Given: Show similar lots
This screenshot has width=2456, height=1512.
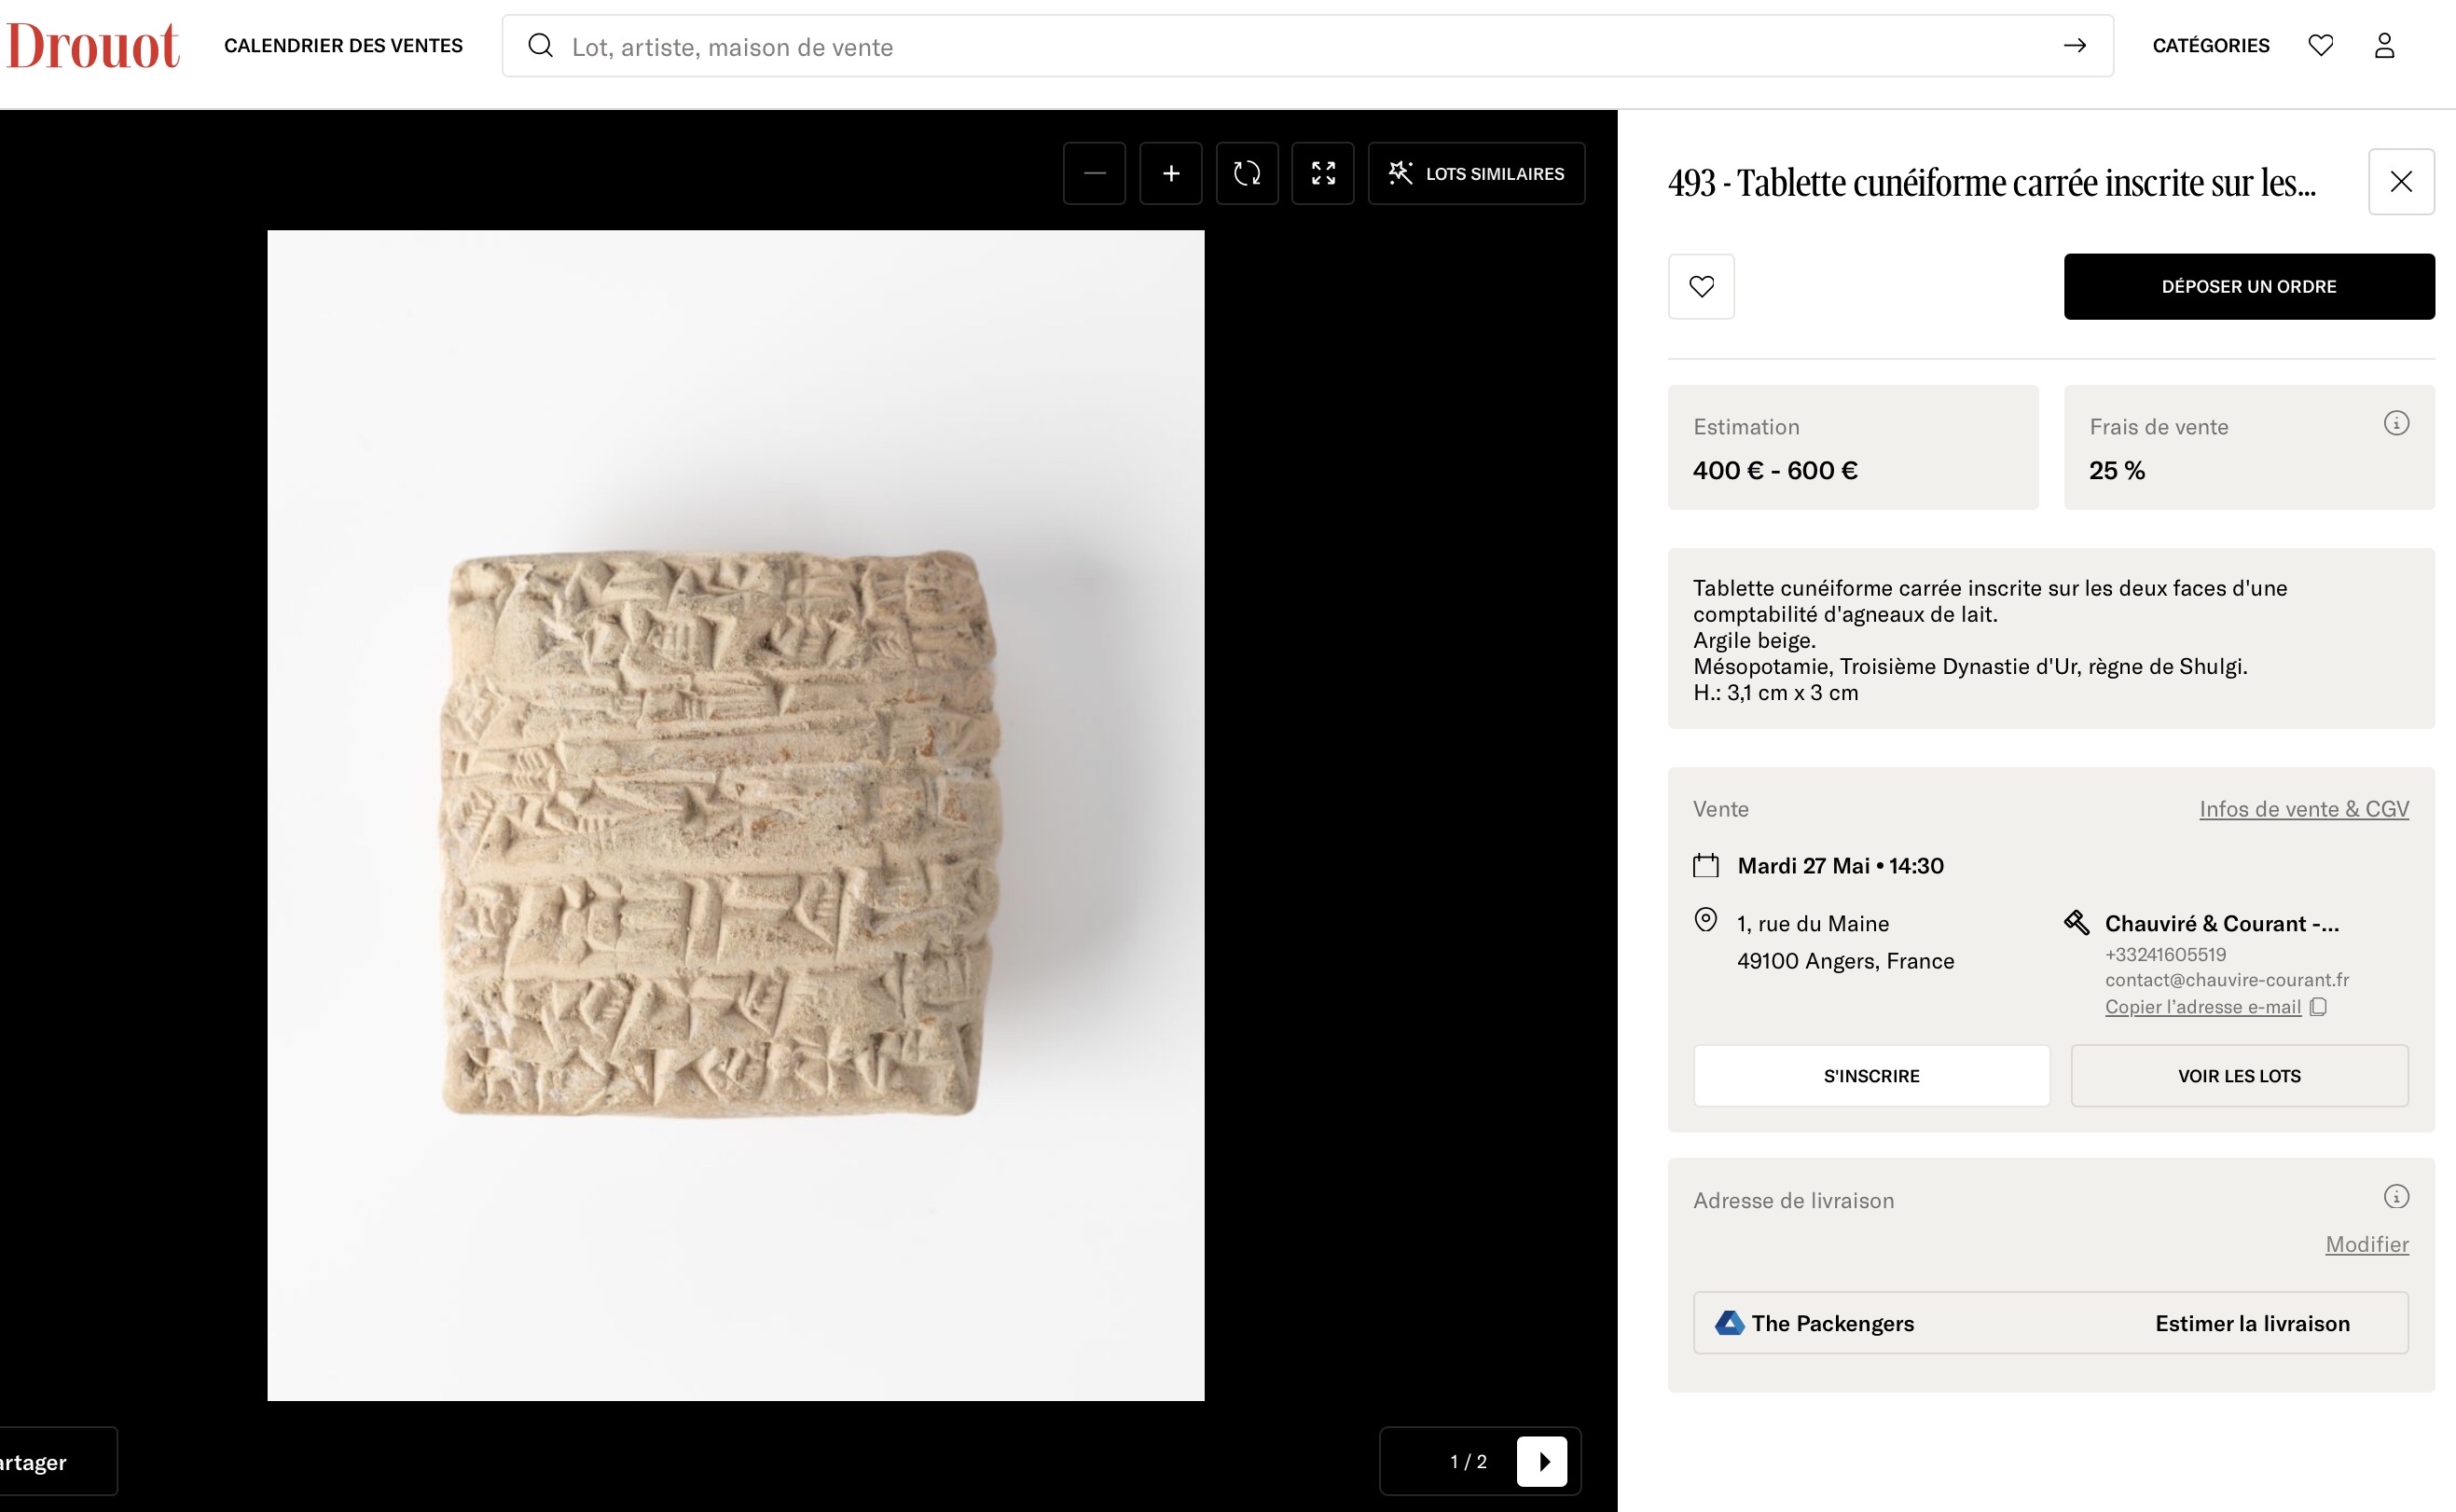Looking at the screenshot, I should point(1476,174).
